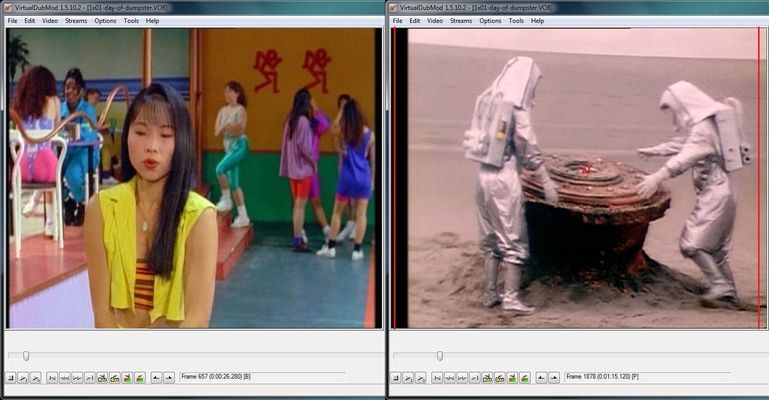Screen dimensions: 769x400
Task: Go to next keyframe in left window
Action: click(115, 377)
